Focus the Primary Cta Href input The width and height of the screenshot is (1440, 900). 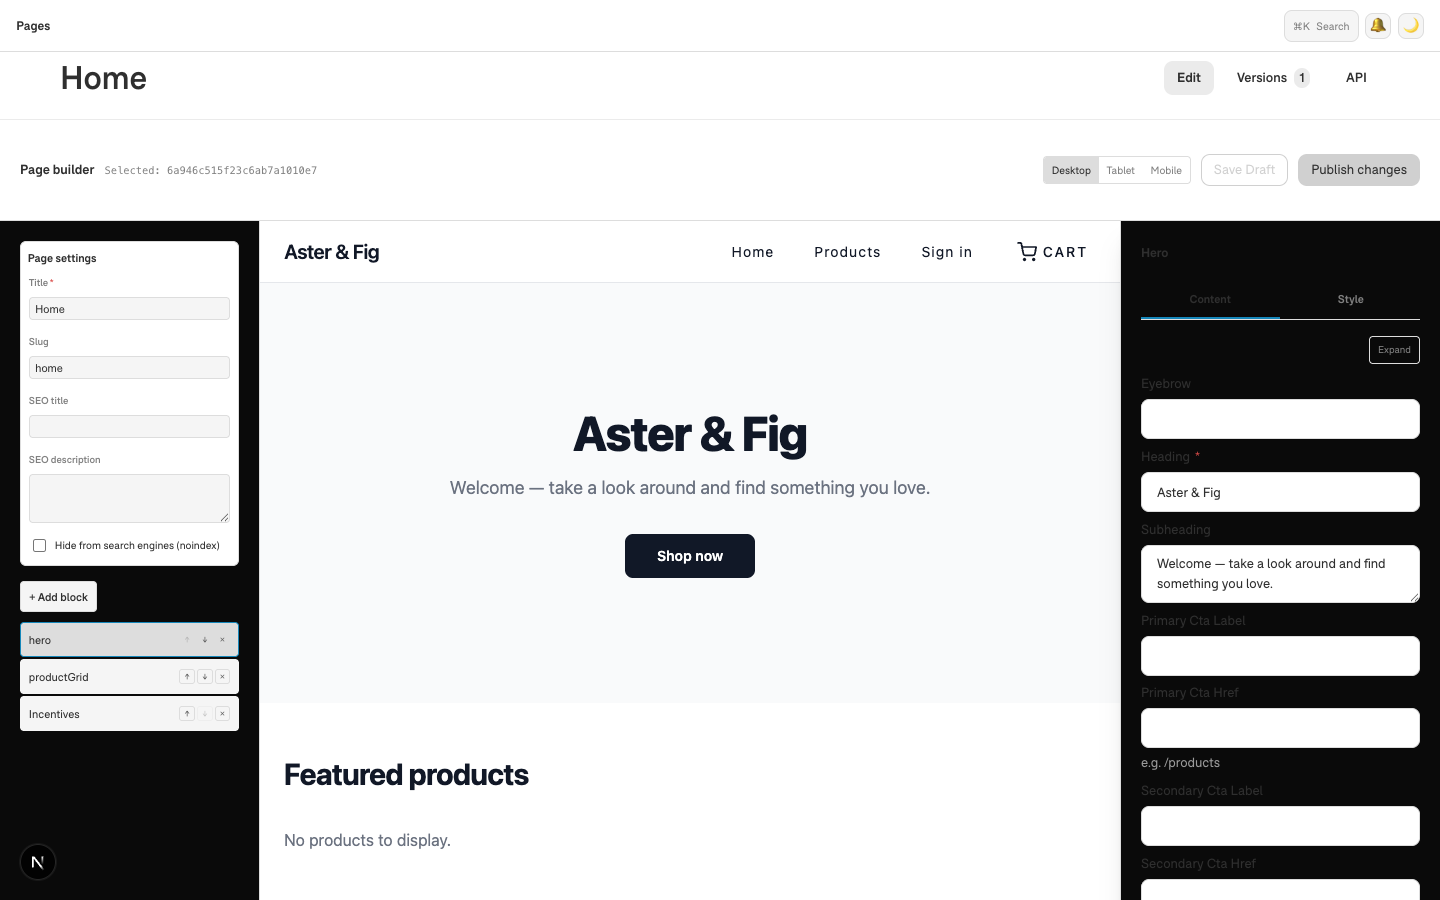(x=1280, y=728)
